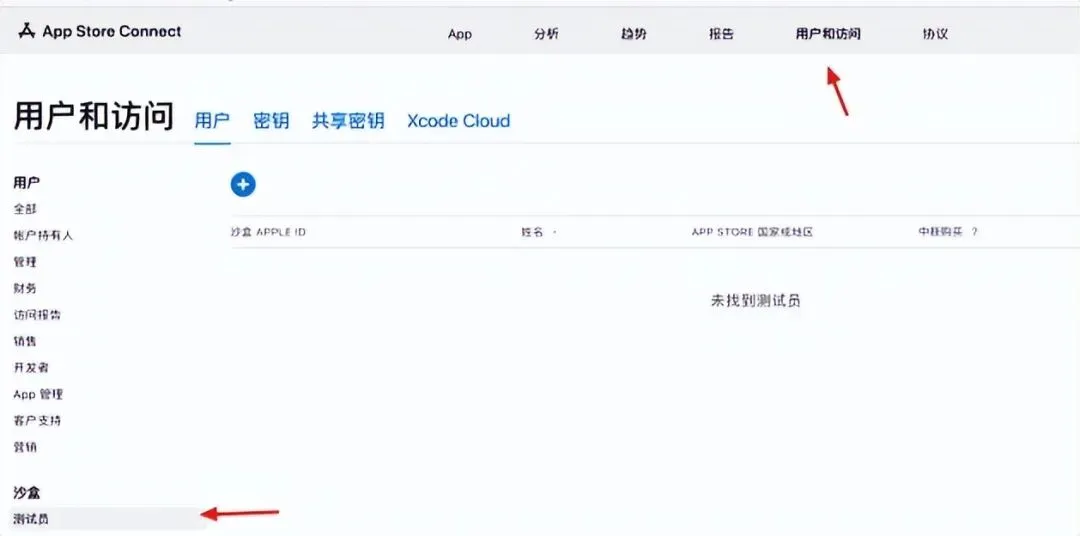Click the 中程购买 column header

coord(940,232)
